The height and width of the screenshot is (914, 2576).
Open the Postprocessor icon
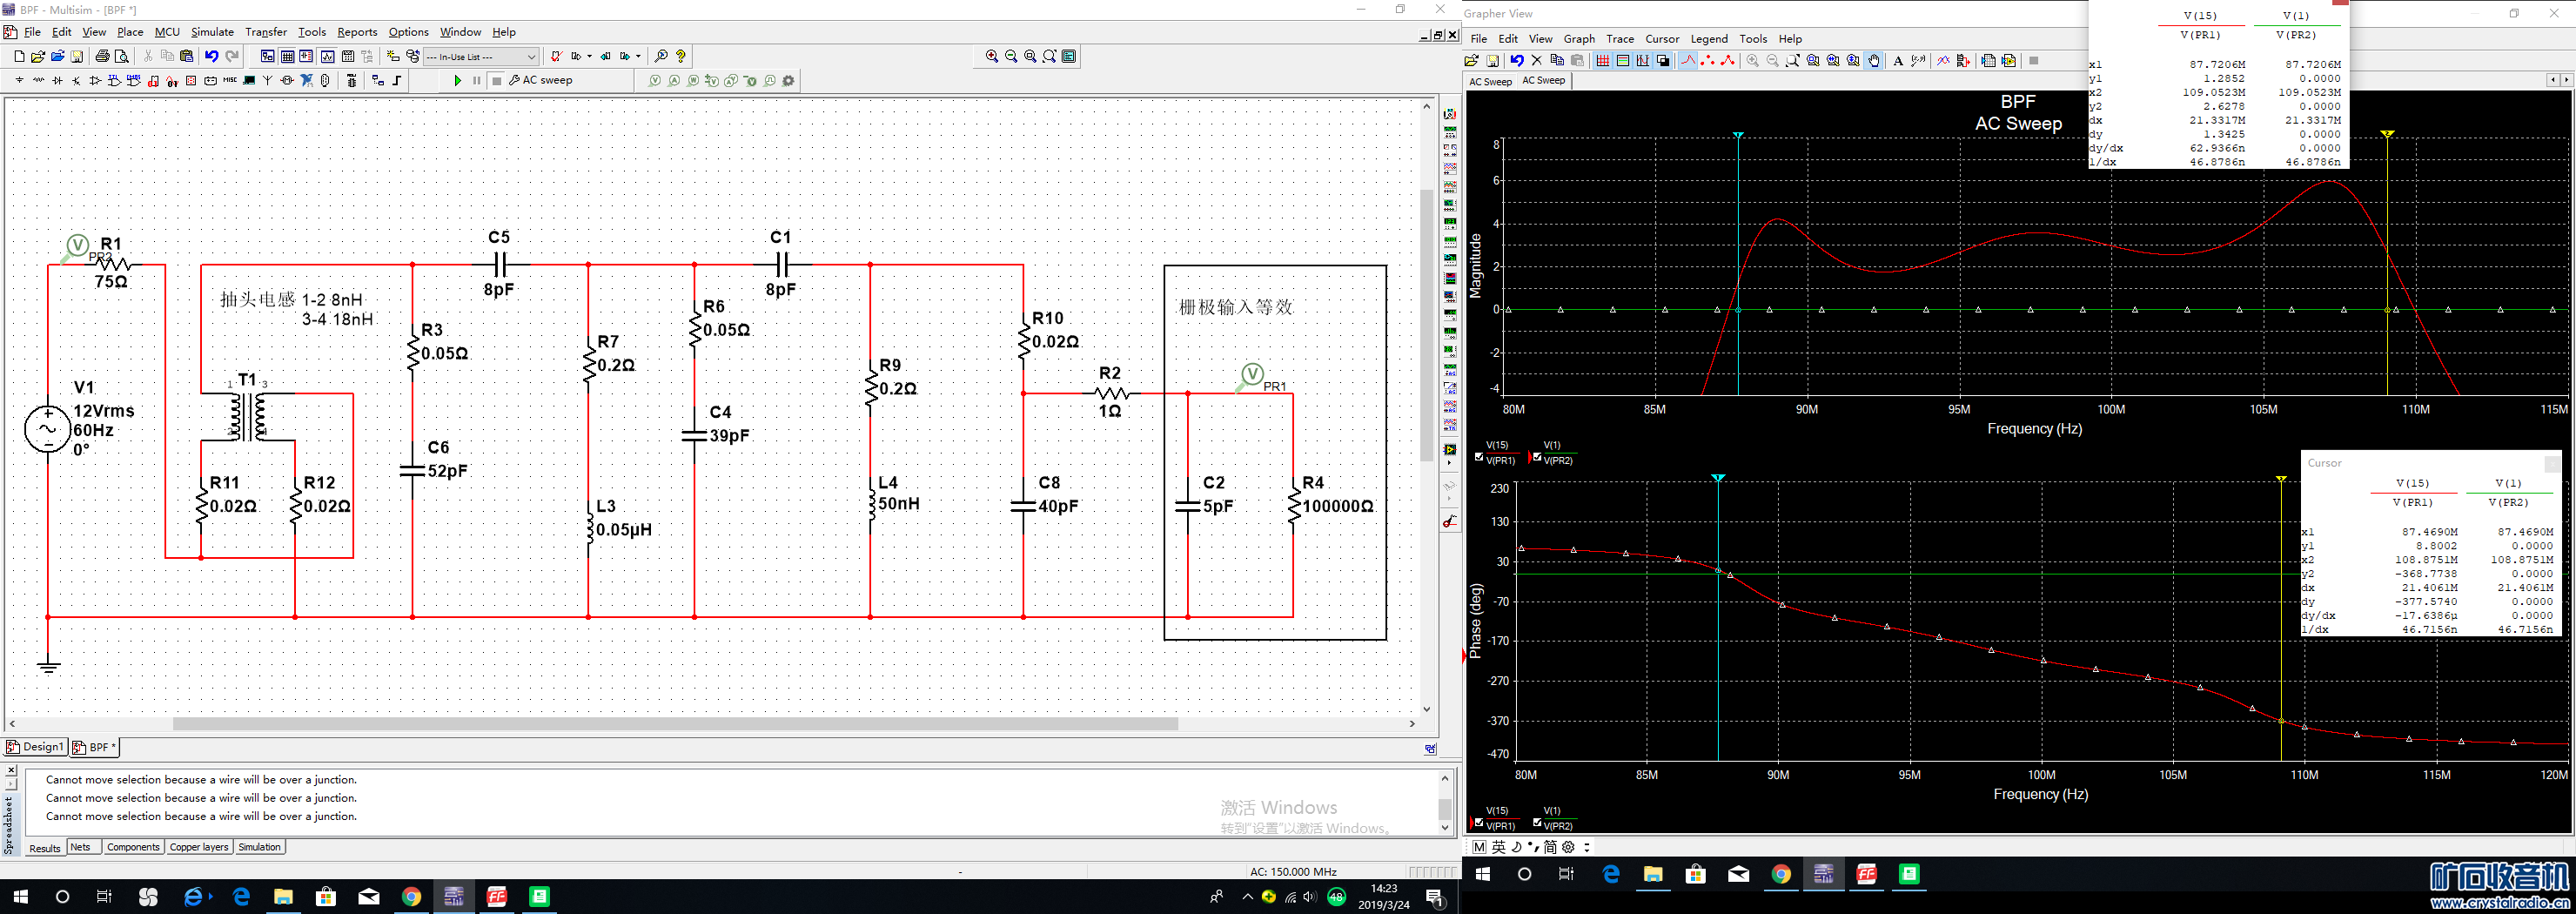pyautogui.click(x=348, y=57)
